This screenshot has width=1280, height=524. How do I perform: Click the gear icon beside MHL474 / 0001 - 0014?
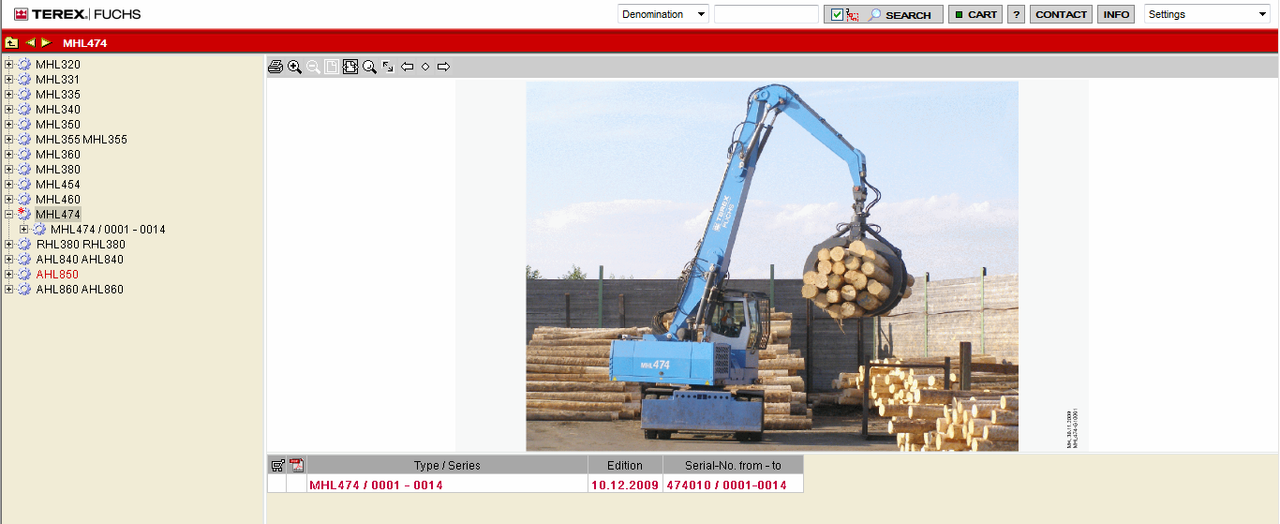click(x=39, y=229)
